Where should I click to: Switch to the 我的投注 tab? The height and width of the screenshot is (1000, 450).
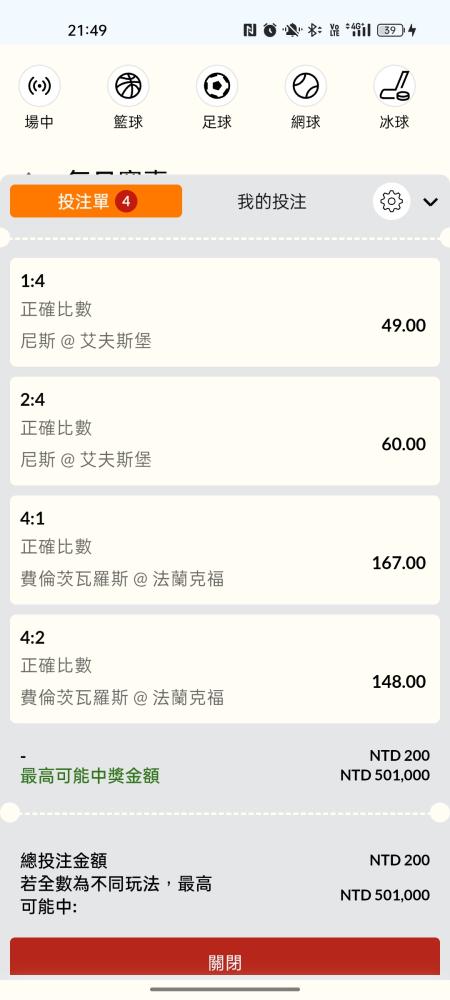click(x=272, y=202)
